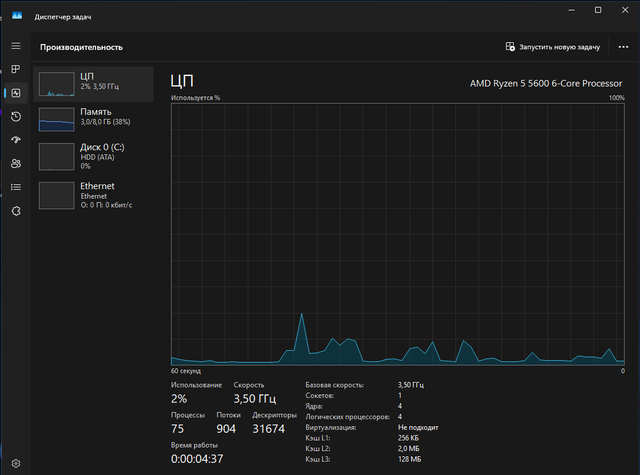Click the processes count '75'

178,429
